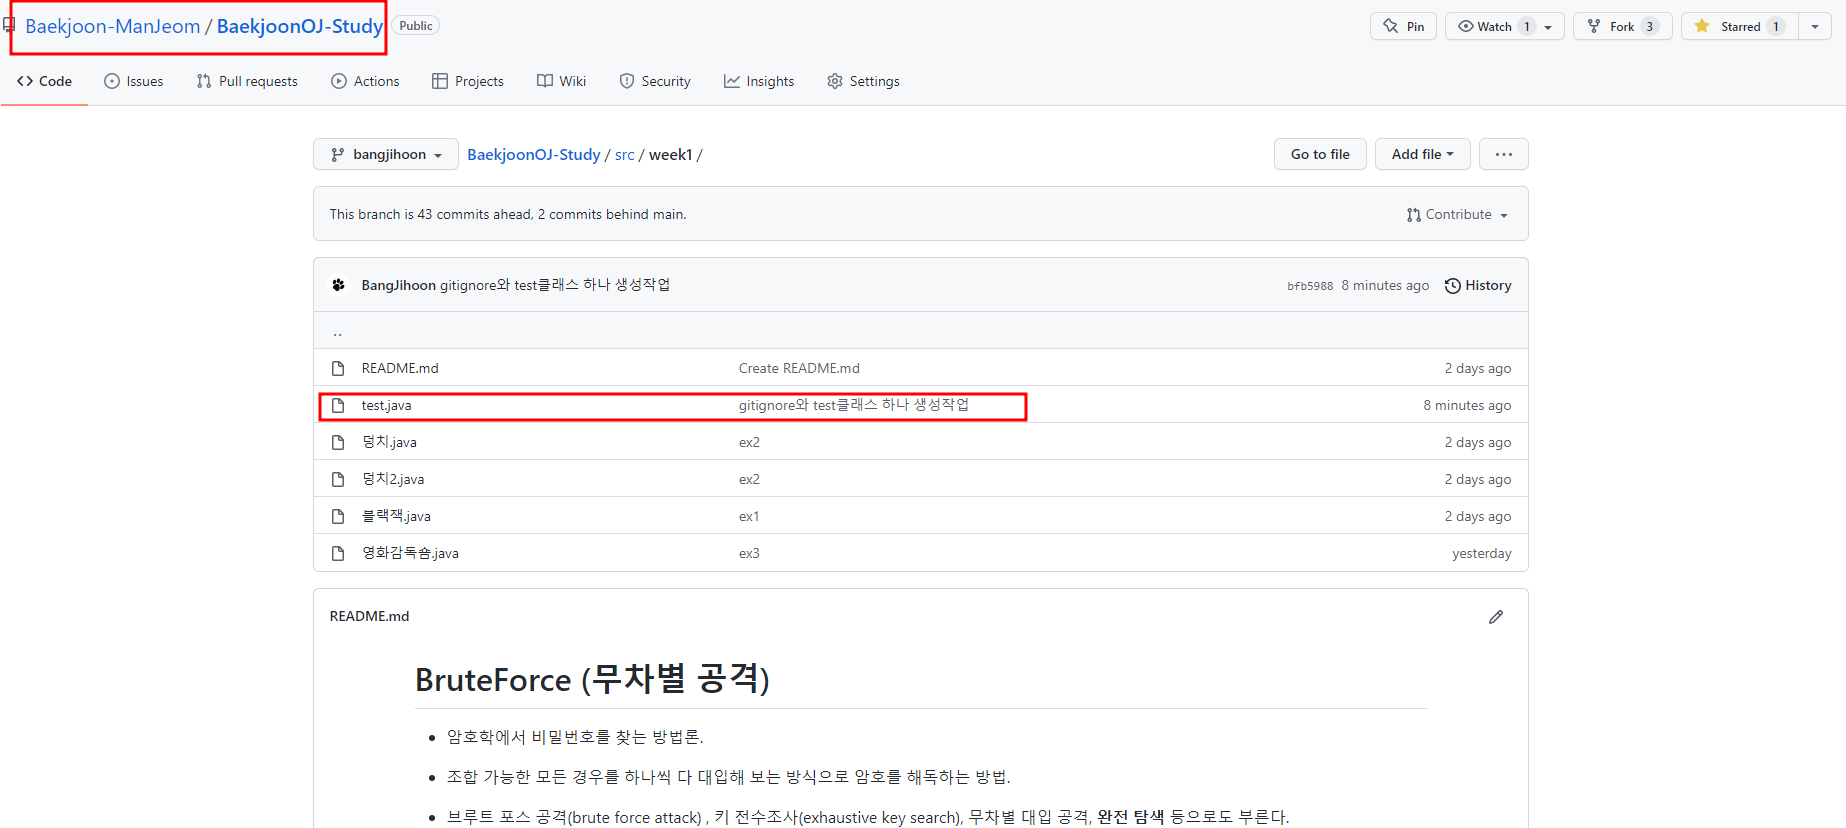Open the ex3 commit message
The image size is (1846, 828).
pos(749,553)
